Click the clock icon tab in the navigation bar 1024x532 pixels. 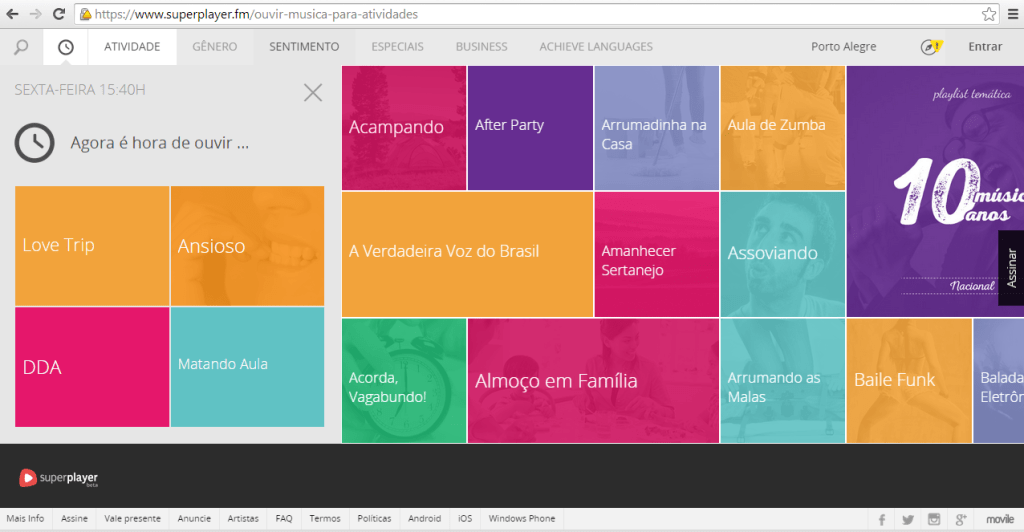(x=66, y=47)
